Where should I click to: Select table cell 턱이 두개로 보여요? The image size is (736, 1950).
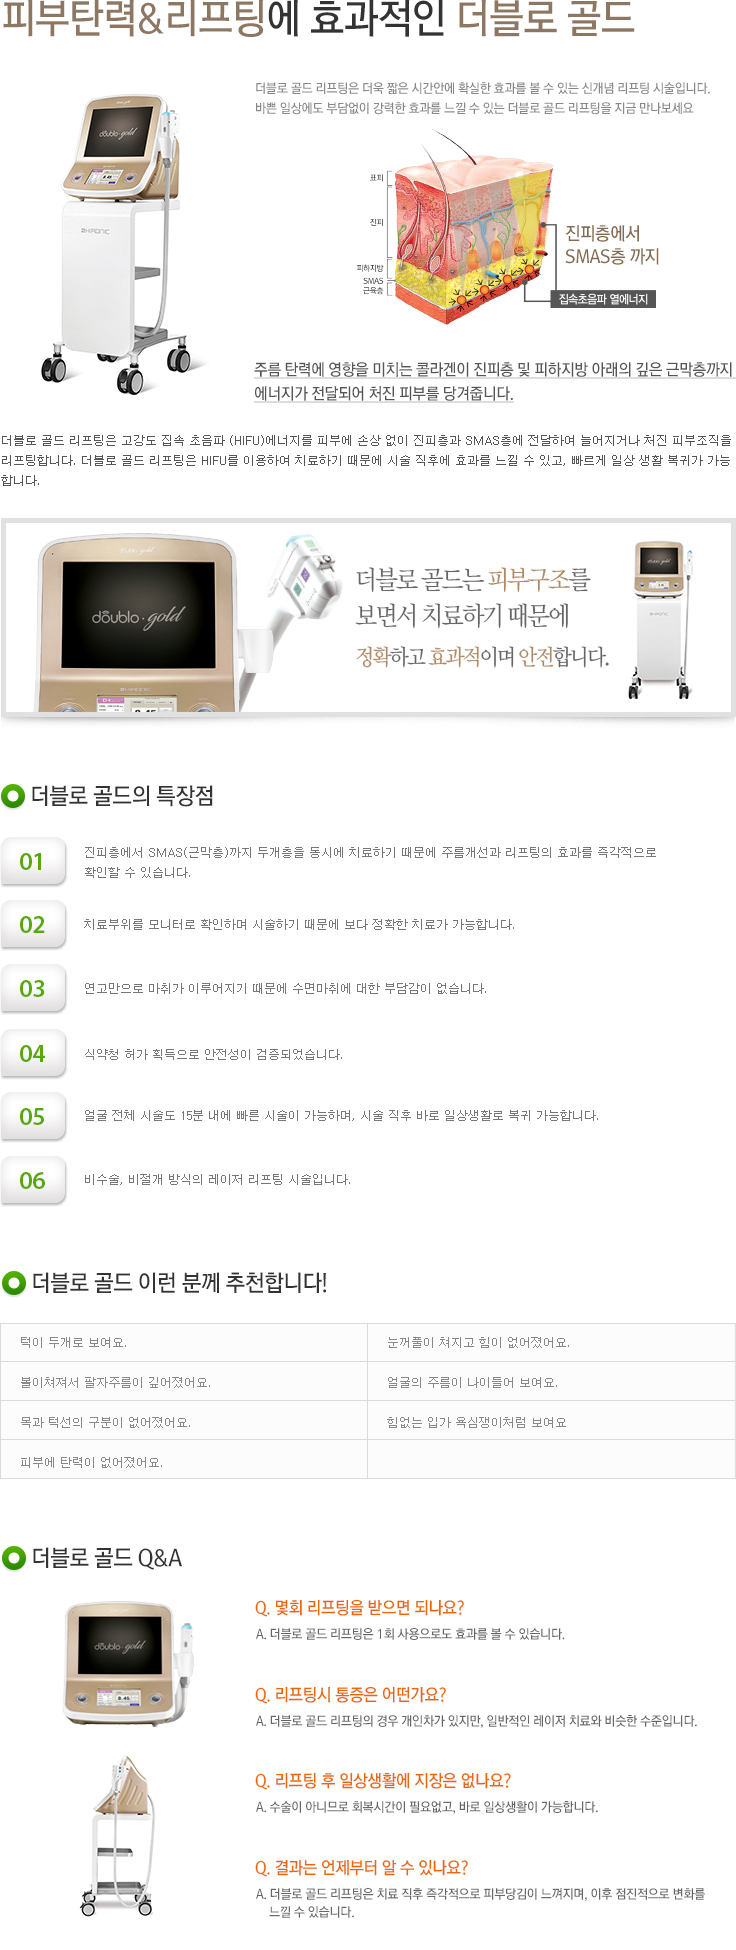(184, 1342)
